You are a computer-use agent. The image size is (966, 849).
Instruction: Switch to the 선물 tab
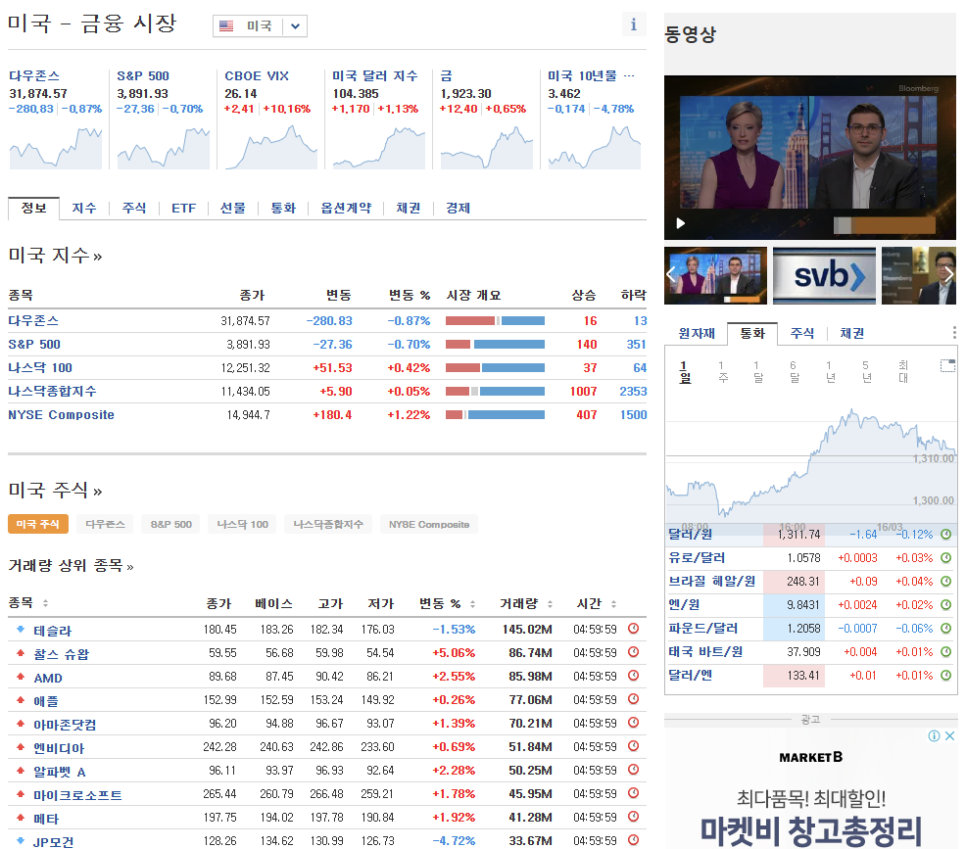(x=233, y=208)
